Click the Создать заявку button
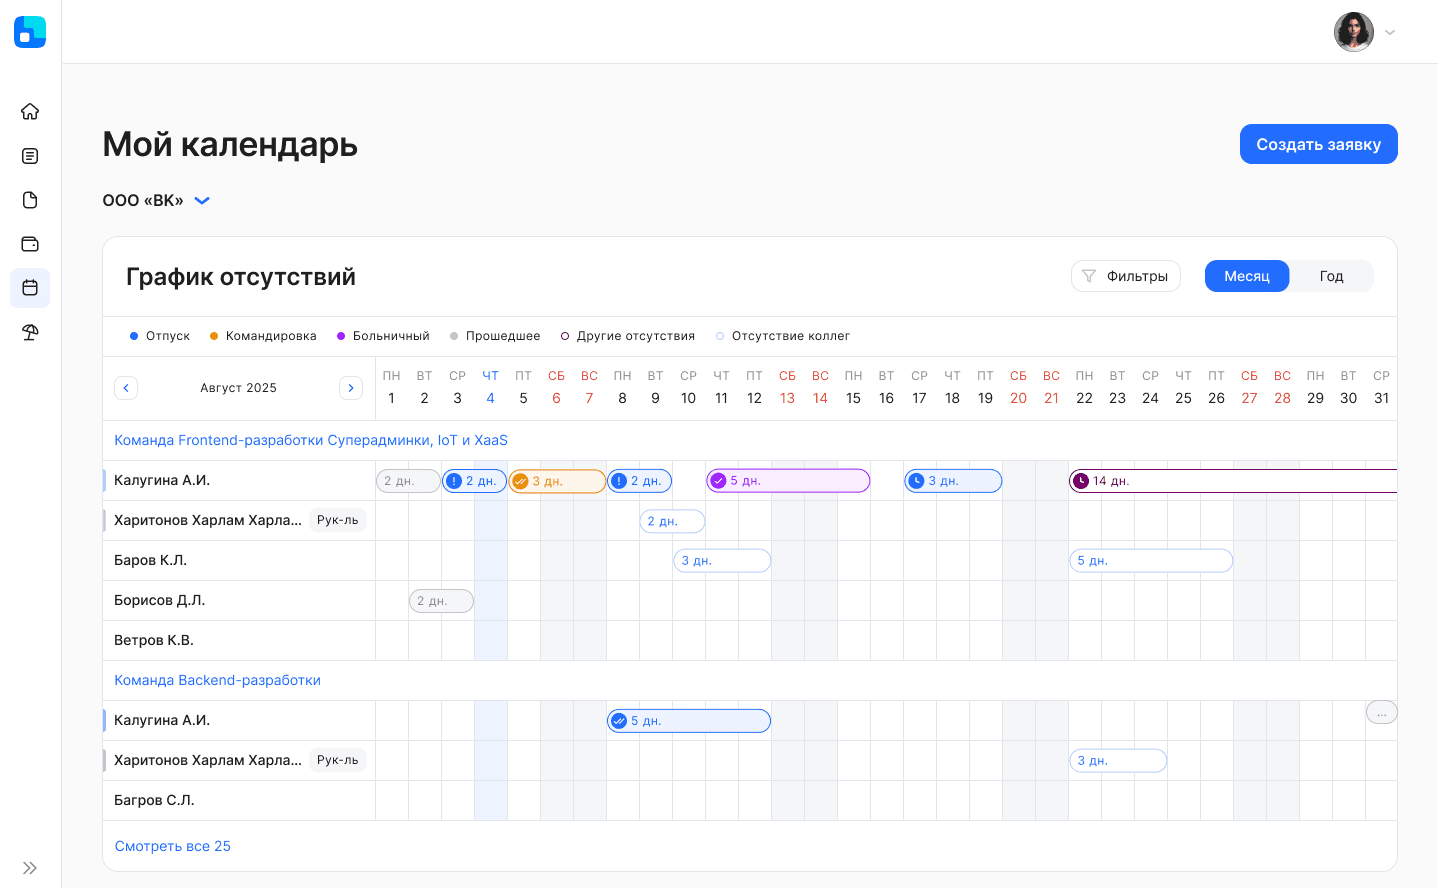Viewport: 1438px width, 888px height. [x=1318, y=144]
